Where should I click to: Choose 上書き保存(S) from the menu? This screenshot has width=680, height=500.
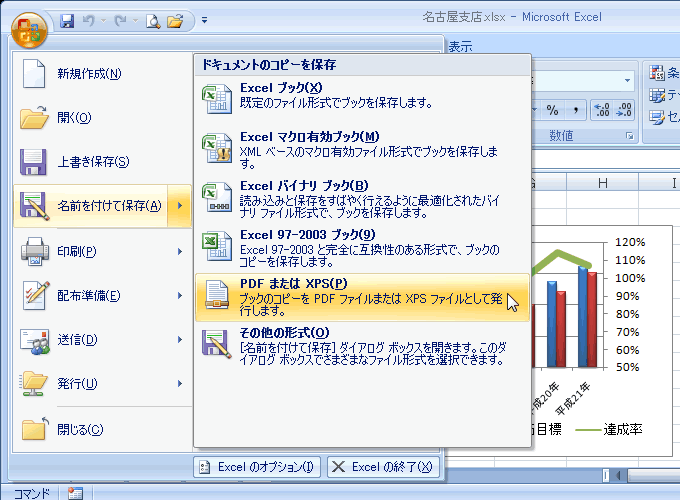click(x=103, y=162)
